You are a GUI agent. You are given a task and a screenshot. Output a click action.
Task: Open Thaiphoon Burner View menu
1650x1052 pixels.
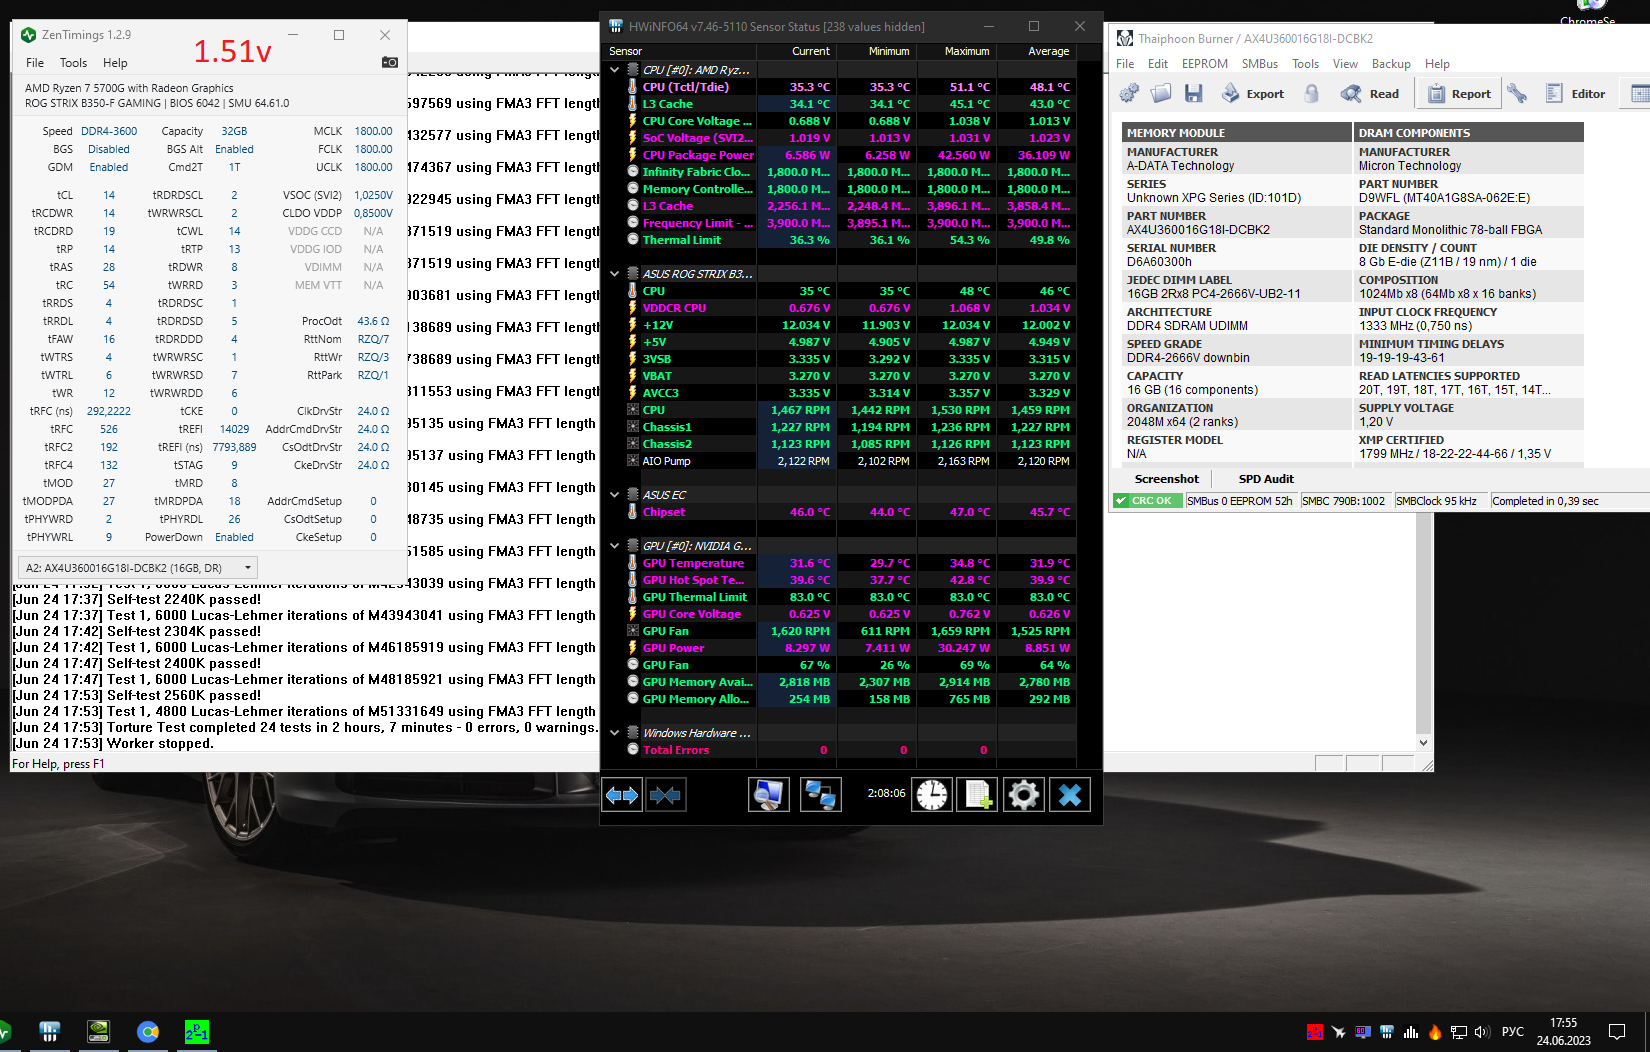pos(1345,64)
